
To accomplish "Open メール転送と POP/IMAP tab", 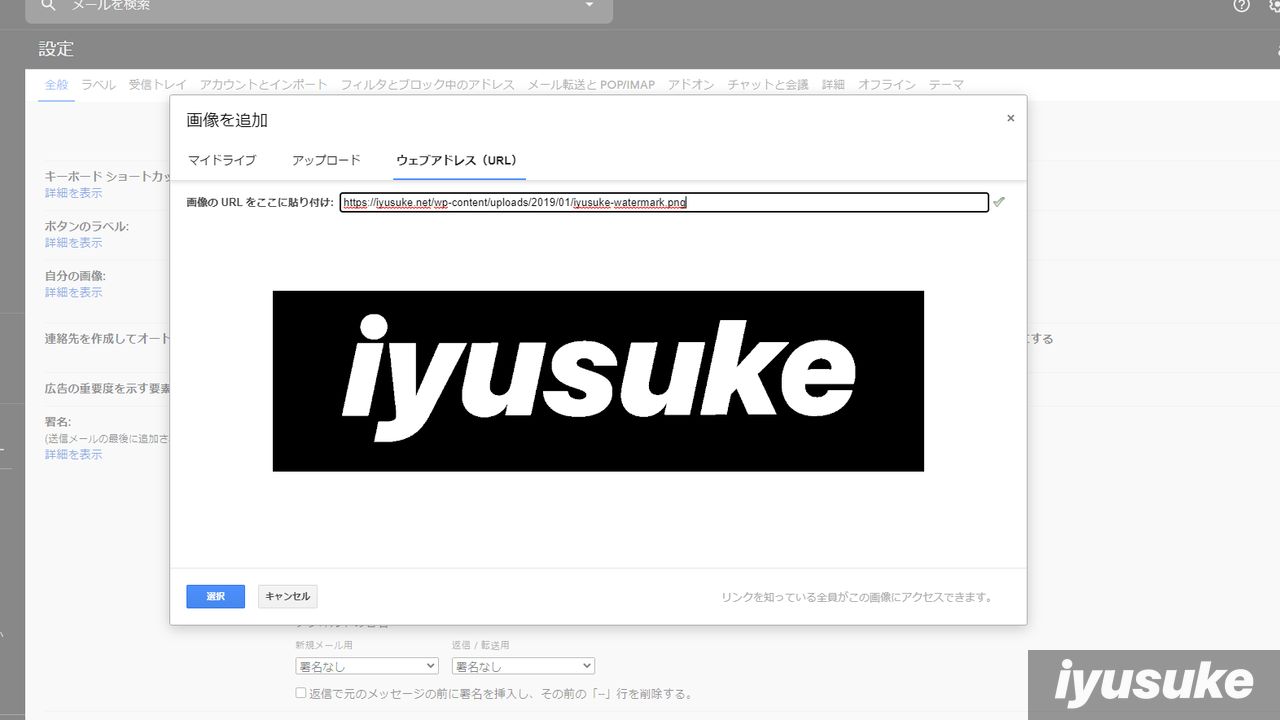I will pos(591,85).
